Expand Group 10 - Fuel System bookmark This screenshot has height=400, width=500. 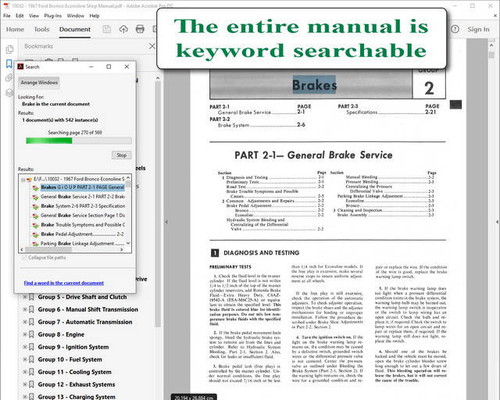coord(25,359)
